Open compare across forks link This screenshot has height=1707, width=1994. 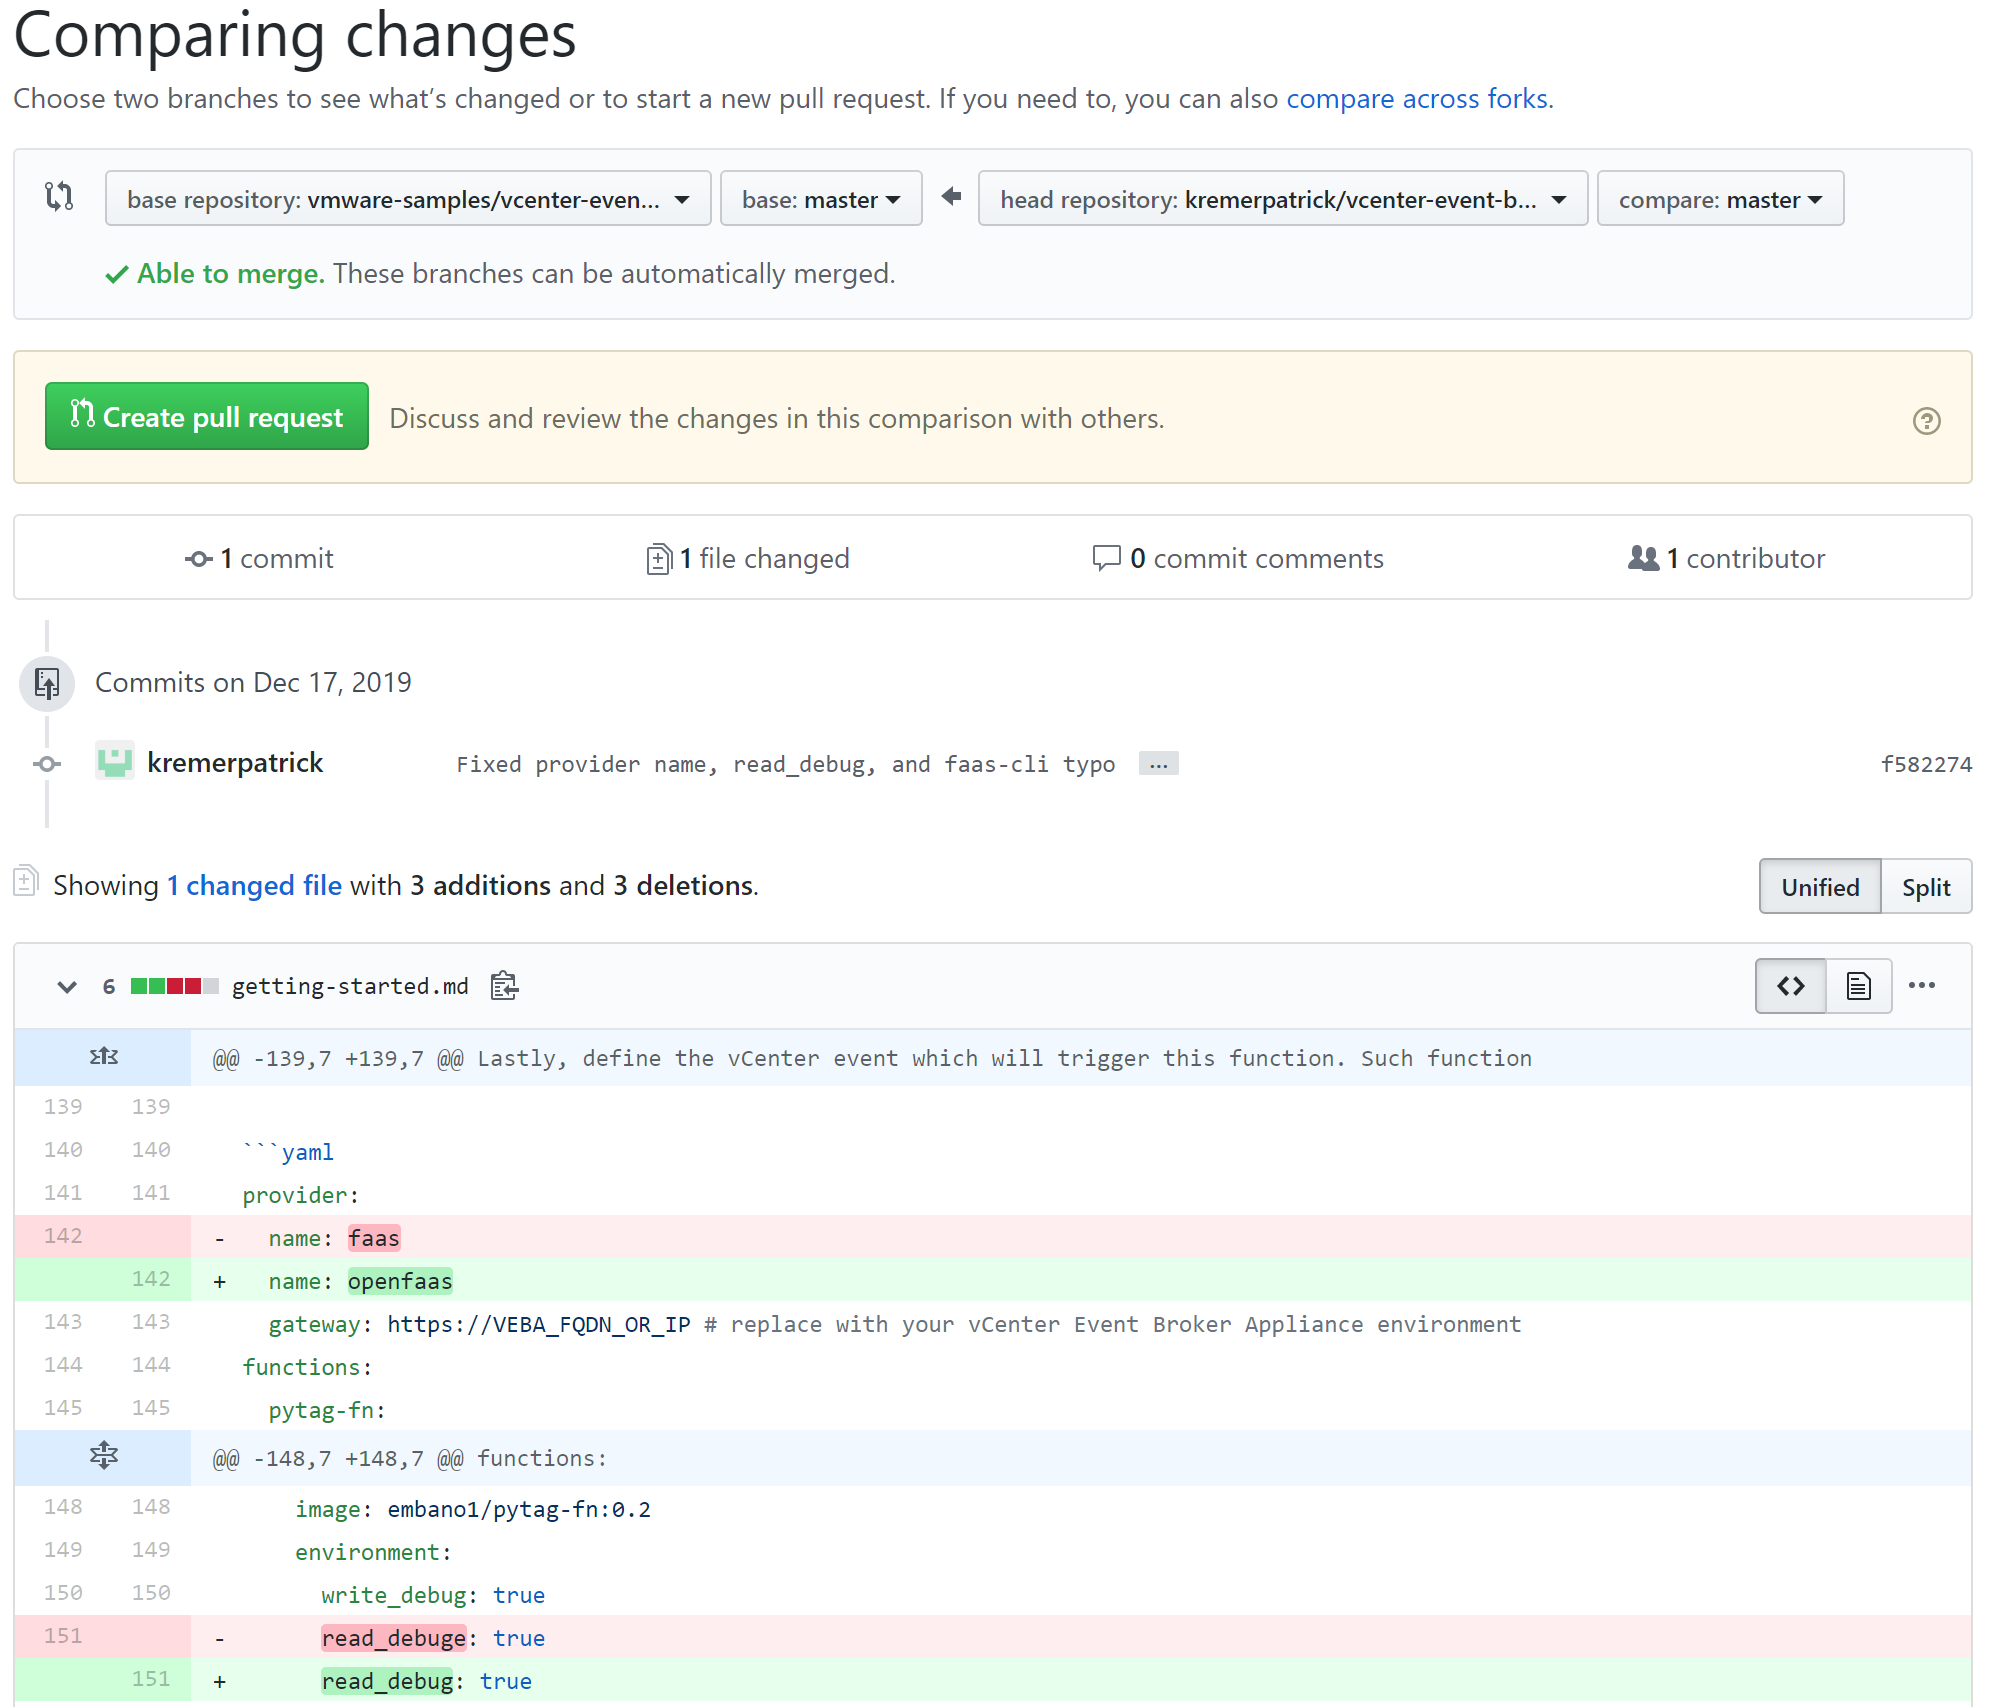pyautogui.click(x=1418, y=99)
